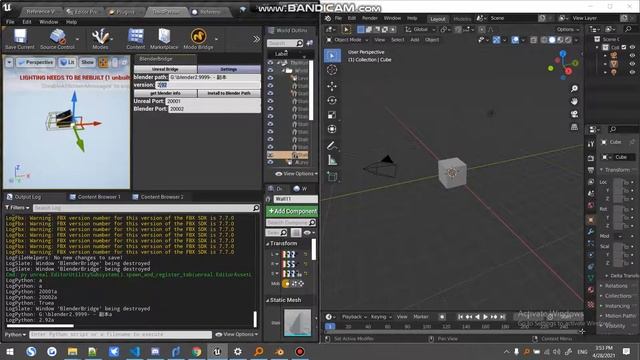
Task: Collapse the Transform section in Unreal Details
Action: click(268, 244)
